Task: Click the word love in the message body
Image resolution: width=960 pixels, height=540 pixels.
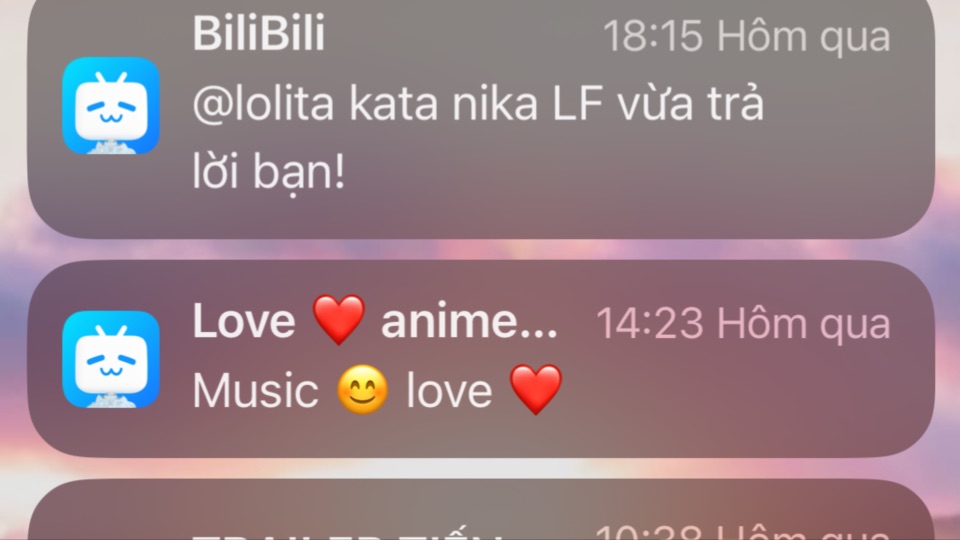Action: (x=449, y=391)
